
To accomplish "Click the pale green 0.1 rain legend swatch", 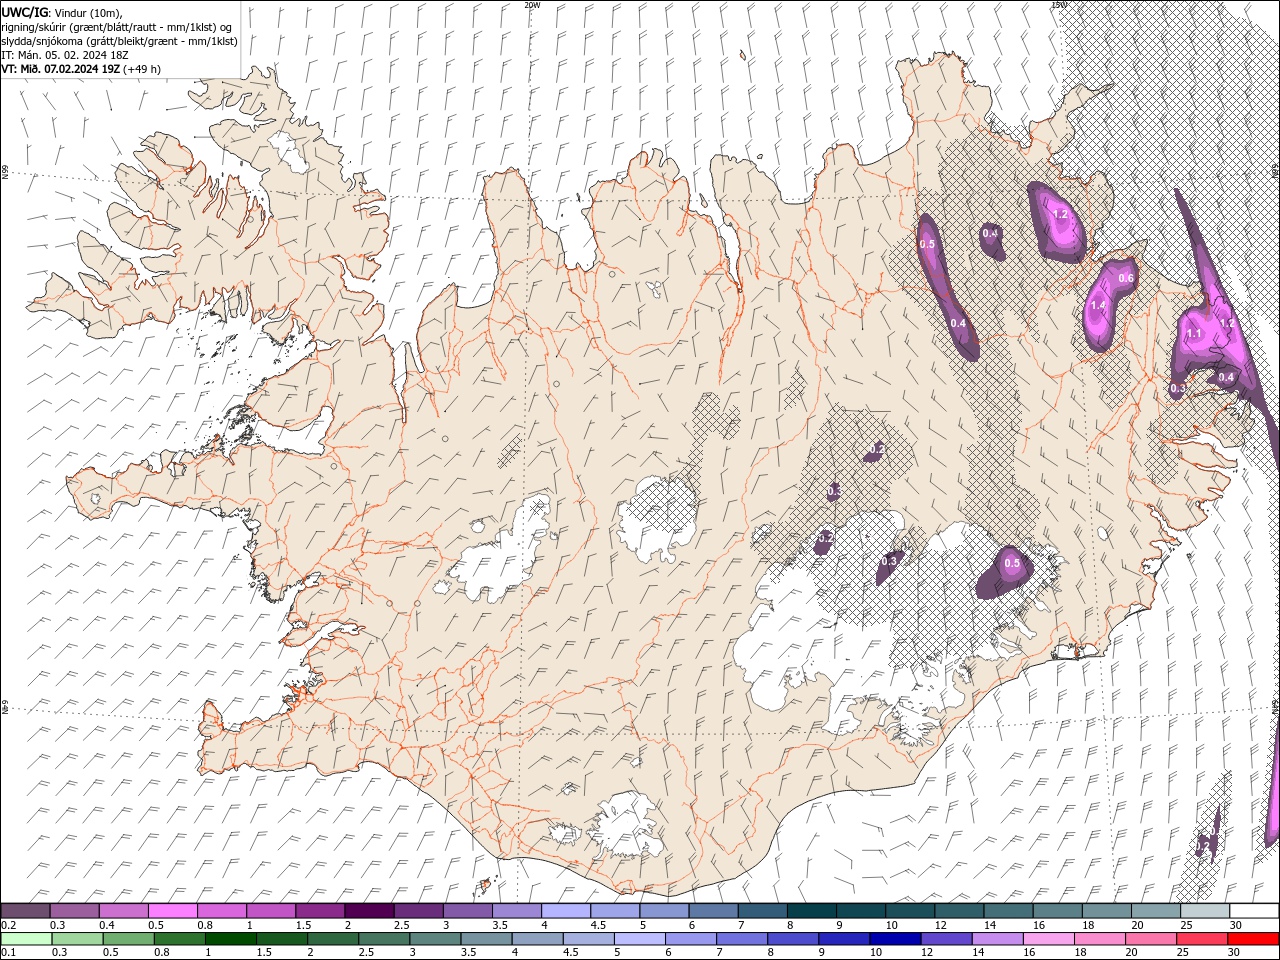I will point(25,939).
